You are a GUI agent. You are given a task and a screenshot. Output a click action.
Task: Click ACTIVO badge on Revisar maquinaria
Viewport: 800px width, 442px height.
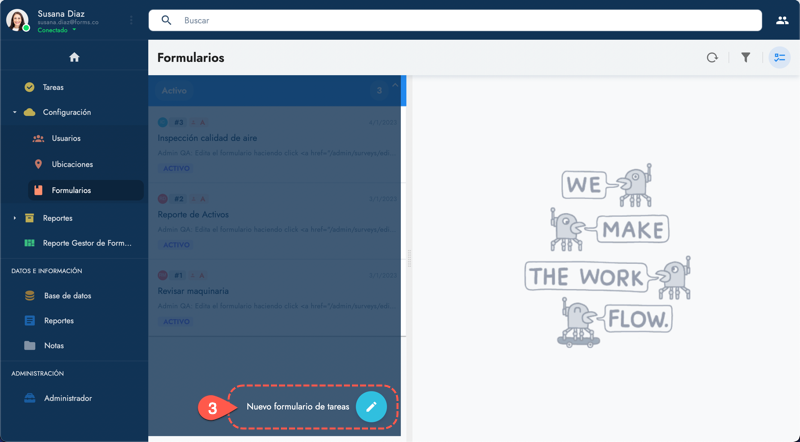point(177,322)
